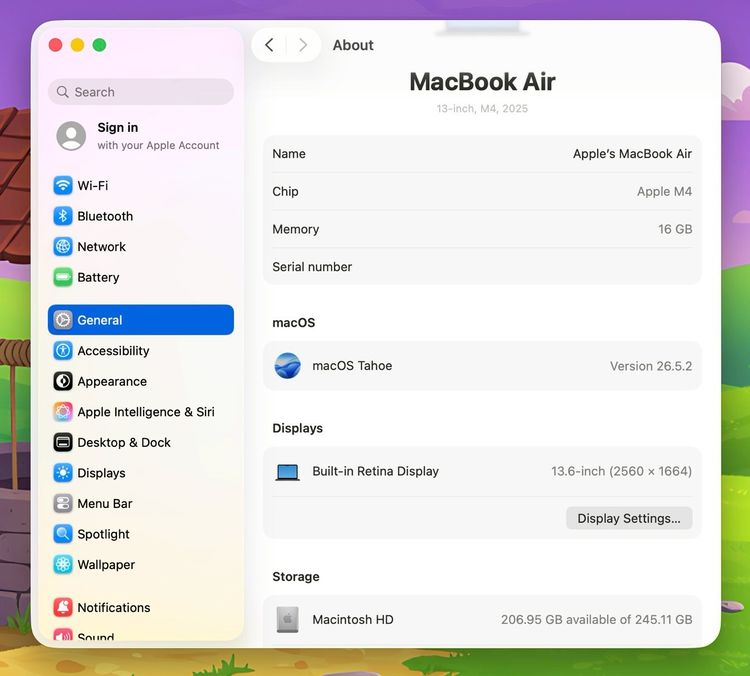Image resolution: width=750 pixels, height=676 pixels.
Task: Click the Appearance icon
Action: coord(63,381)
